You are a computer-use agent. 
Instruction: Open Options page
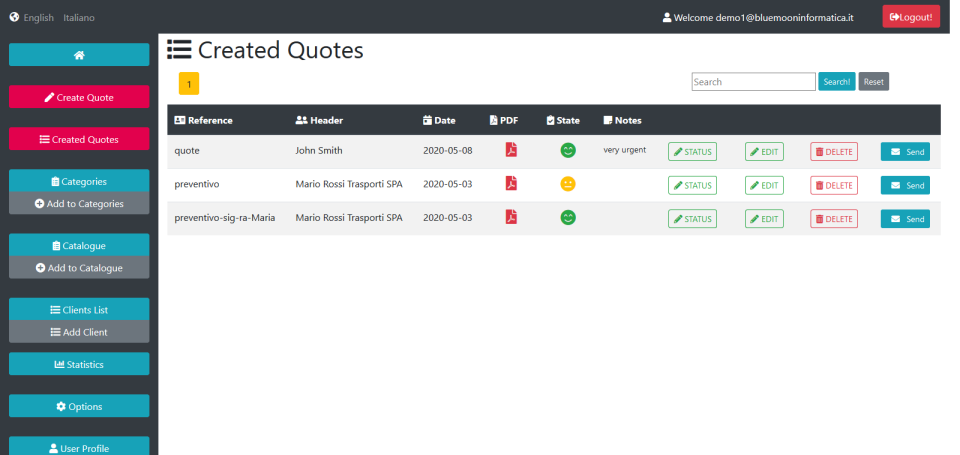coord(79,406)
